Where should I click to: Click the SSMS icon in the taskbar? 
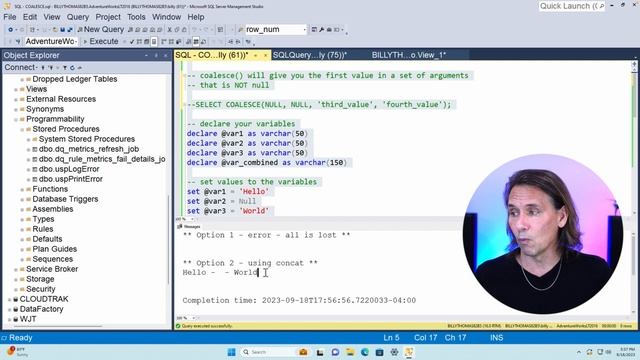(x=409, y=352)
